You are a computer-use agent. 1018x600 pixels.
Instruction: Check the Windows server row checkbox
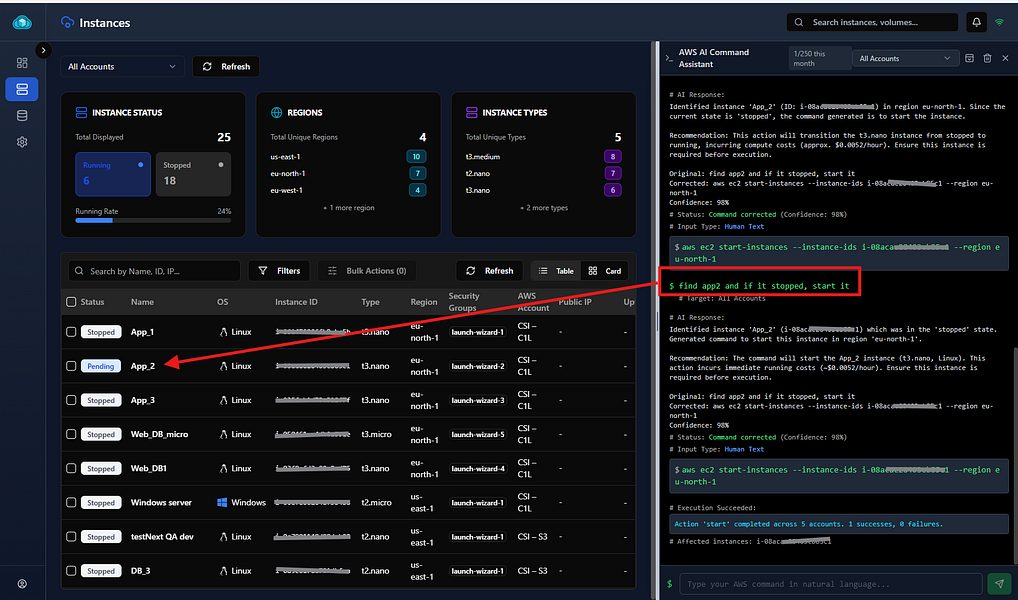click(71, 503)
